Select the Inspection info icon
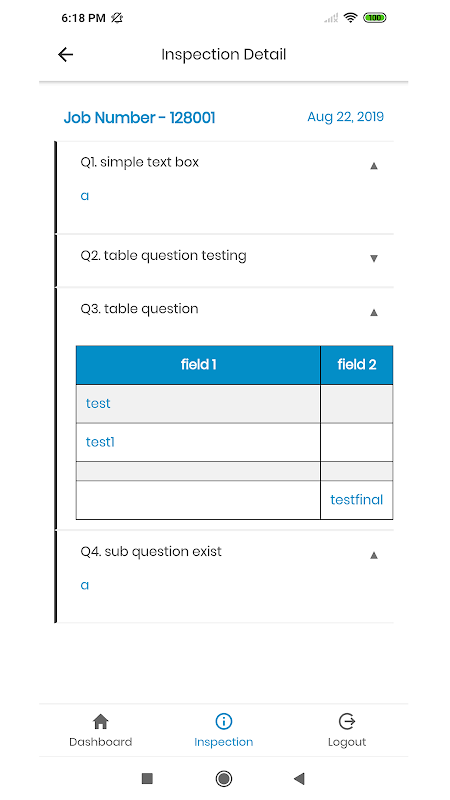Viewport: 450px width, 800px height. [223, 721]
